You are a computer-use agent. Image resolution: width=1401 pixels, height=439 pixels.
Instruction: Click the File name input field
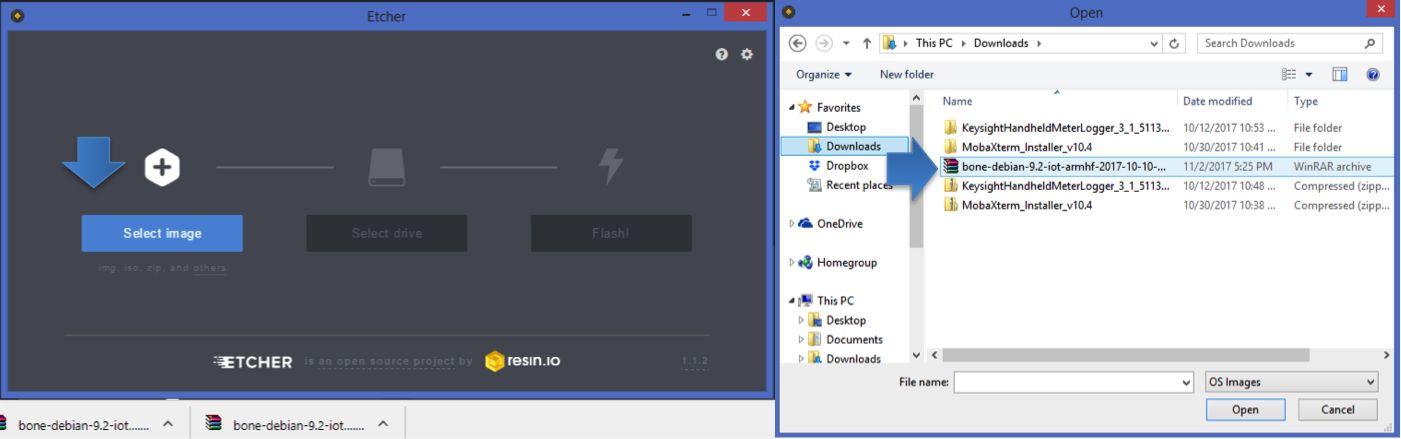1073,382
